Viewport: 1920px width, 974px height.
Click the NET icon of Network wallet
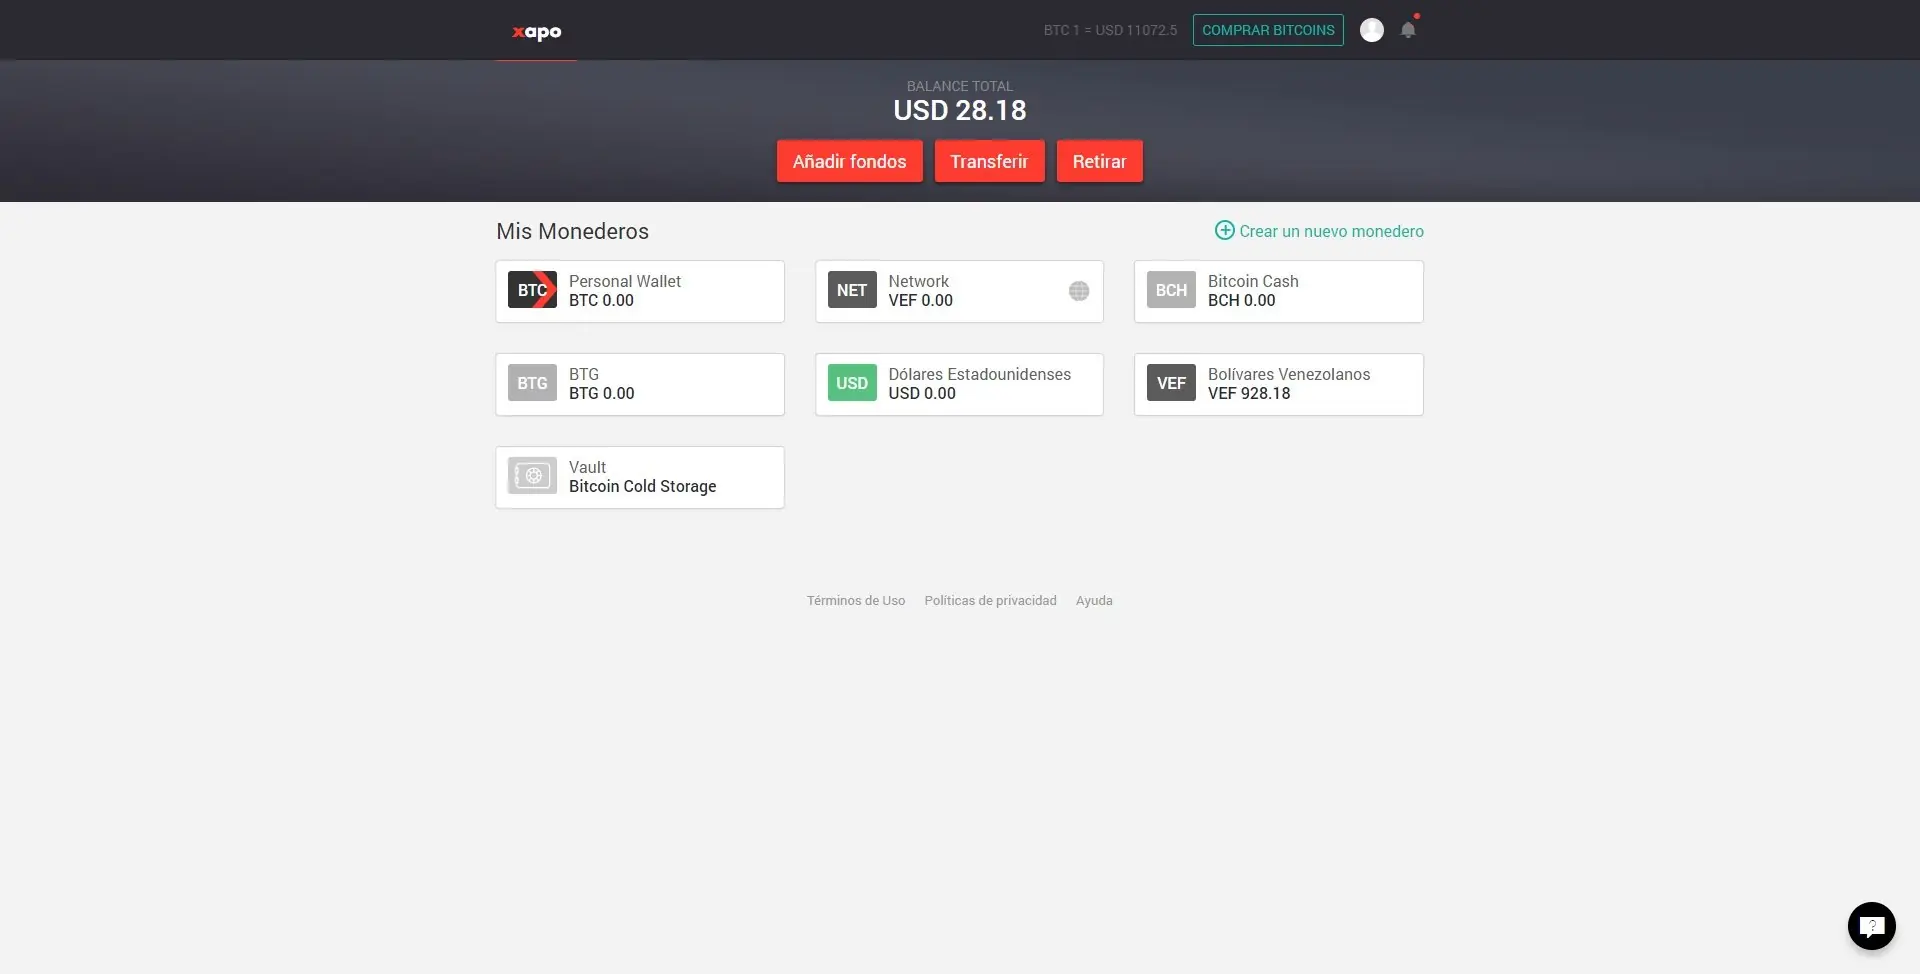coord(852,290)
